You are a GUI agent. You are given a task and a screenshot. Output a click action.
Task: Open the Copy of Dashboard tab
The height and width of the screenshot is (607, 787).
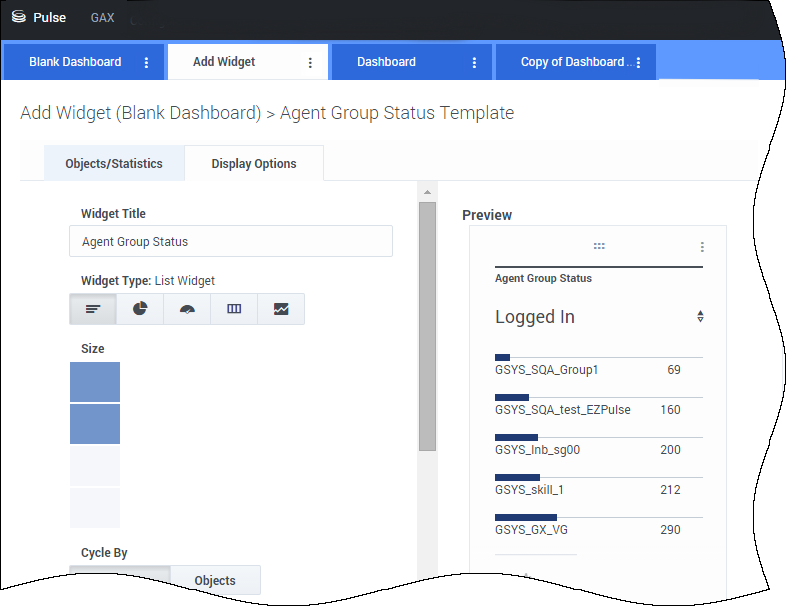click(571, 62)
